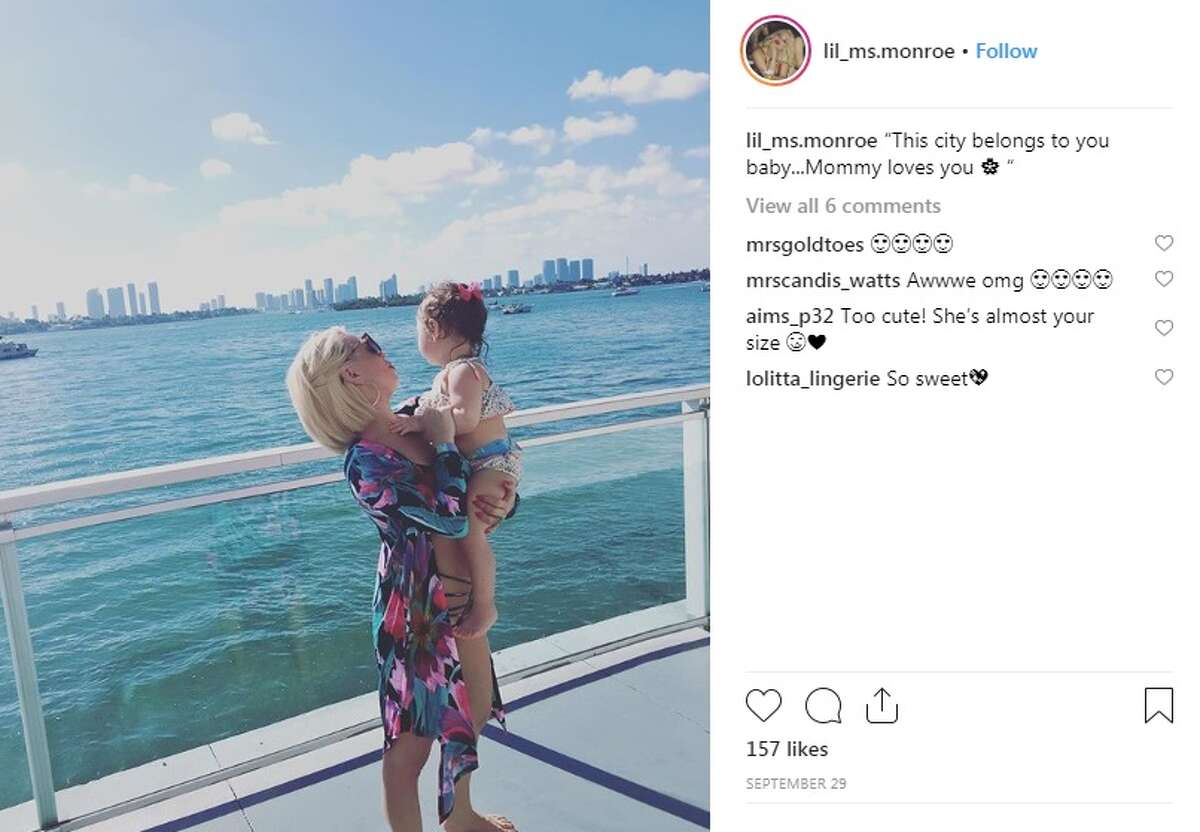The width and height of the screenshot is (1200, 832).
Task: Click the posted photo of woman and child
Action: (355, 416)
